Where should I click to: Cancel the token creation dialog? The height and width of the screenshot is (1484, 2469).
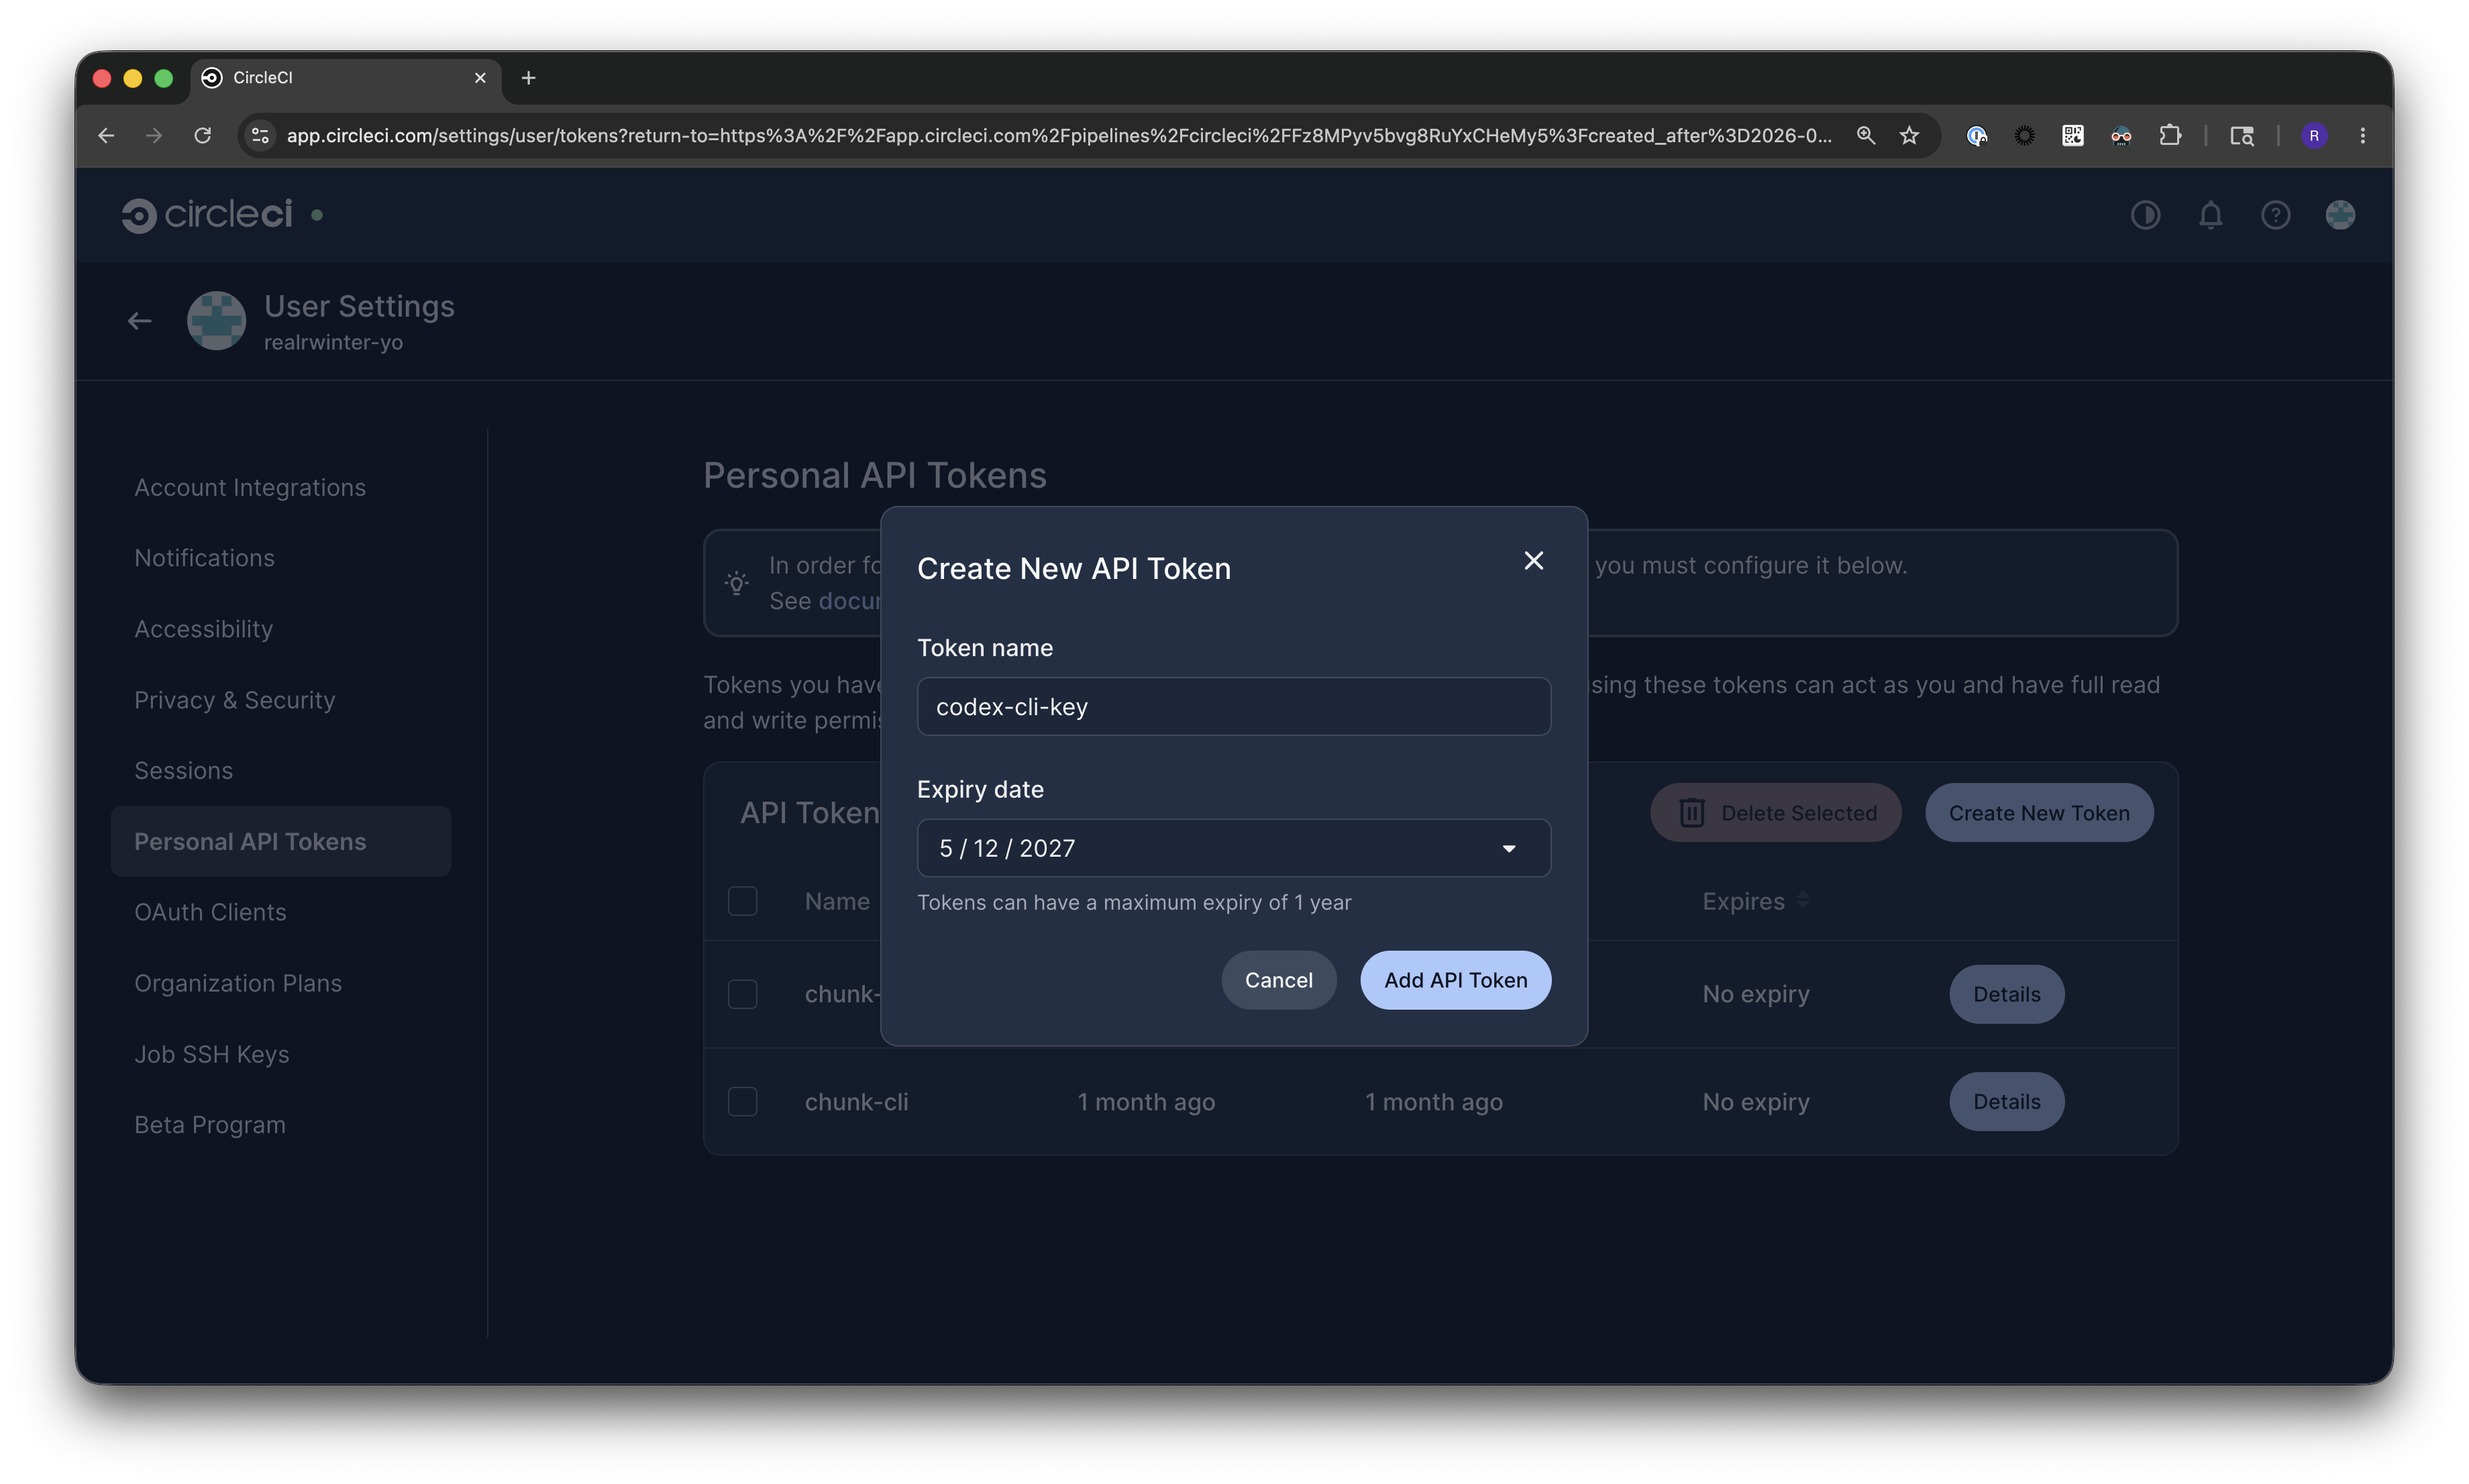tap(1278, 980)
